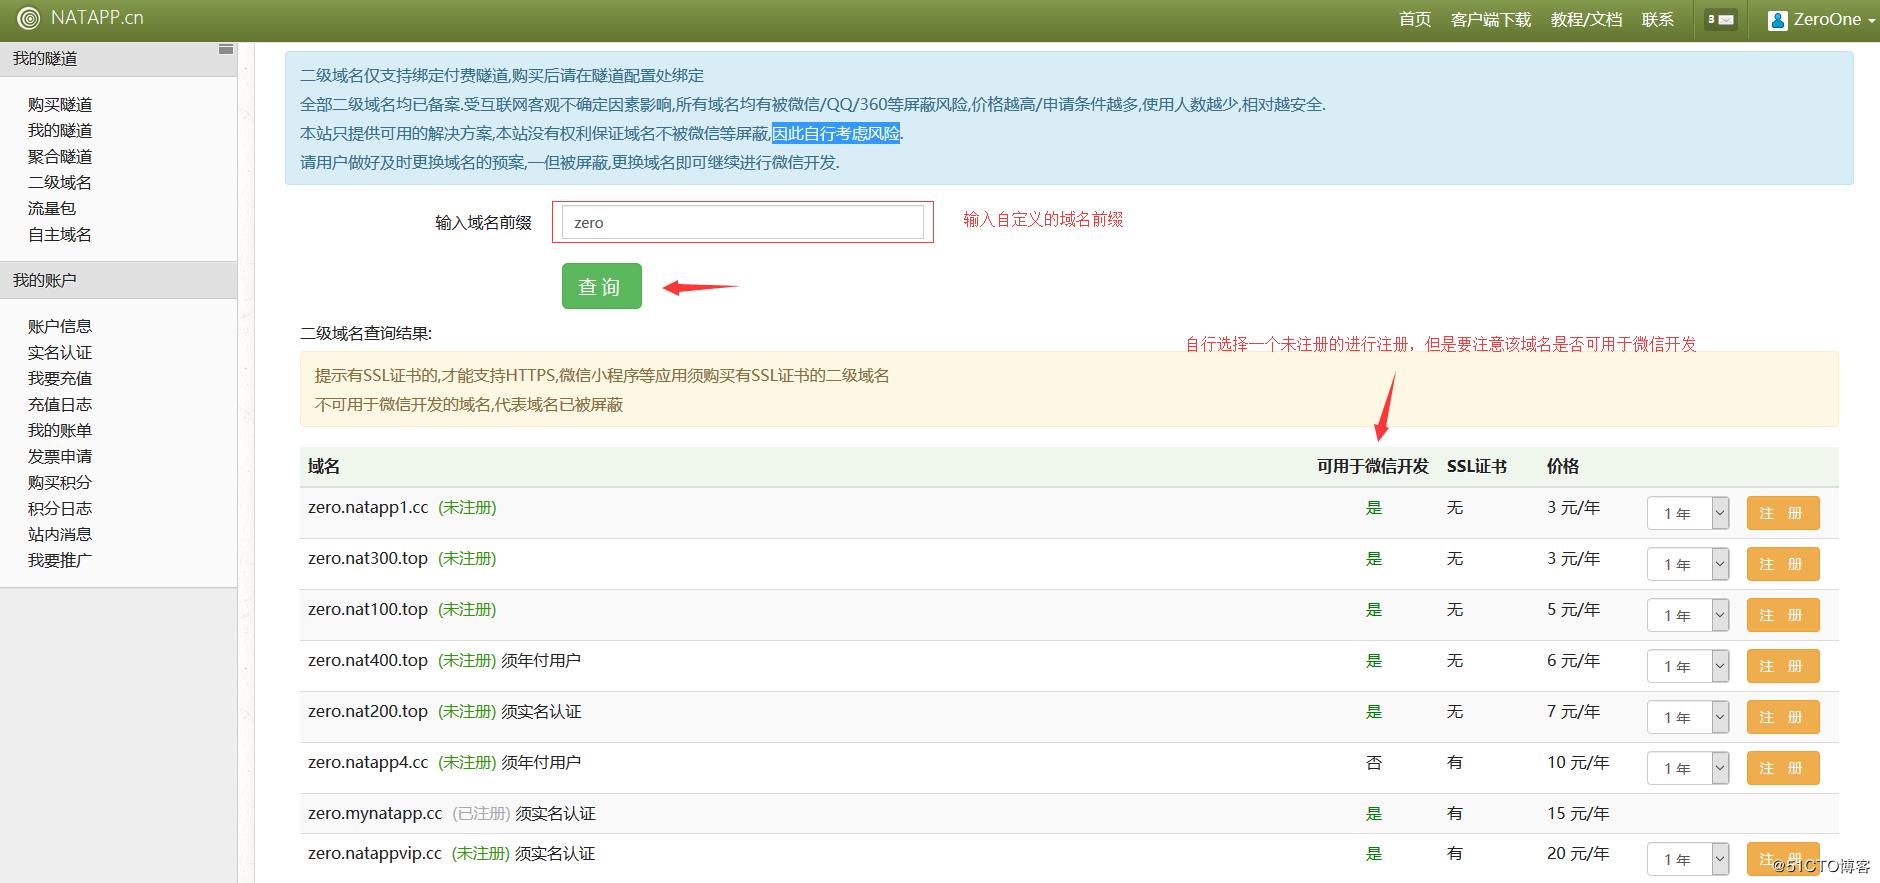
Task: Click the 我的隧道 section header
Action: coord(118,58)
